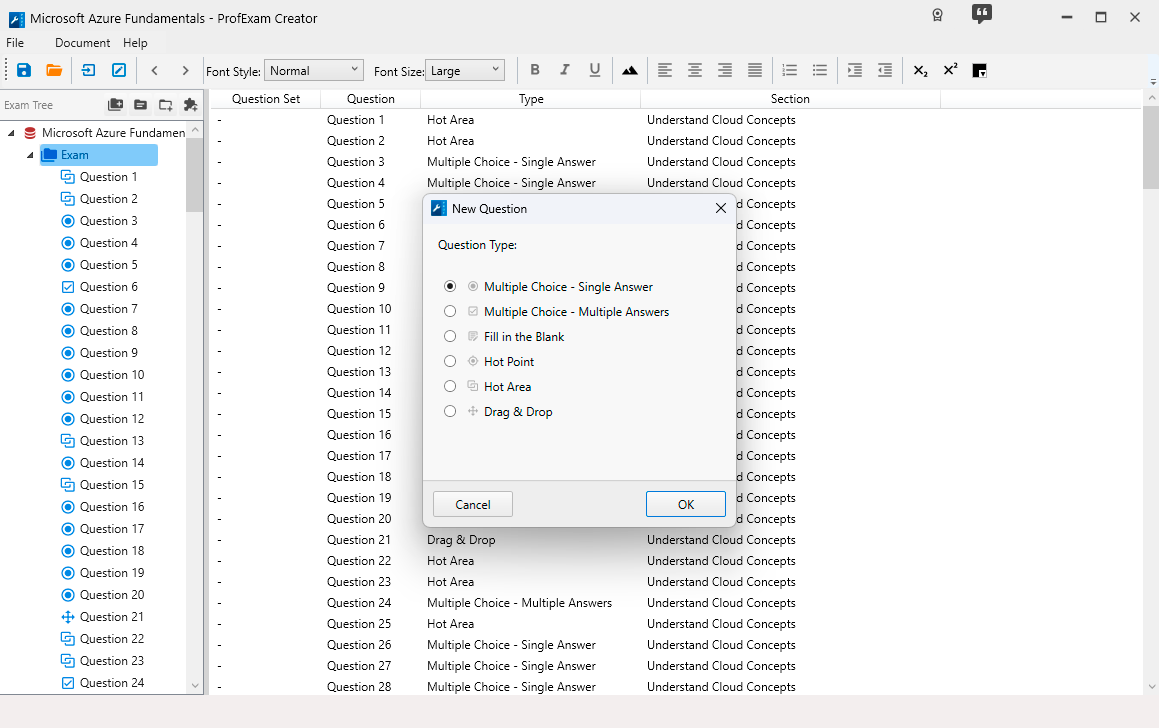Select Exam folder in tree
Viewport: 1159px width, 728px height.
click(x=98, y=155)
